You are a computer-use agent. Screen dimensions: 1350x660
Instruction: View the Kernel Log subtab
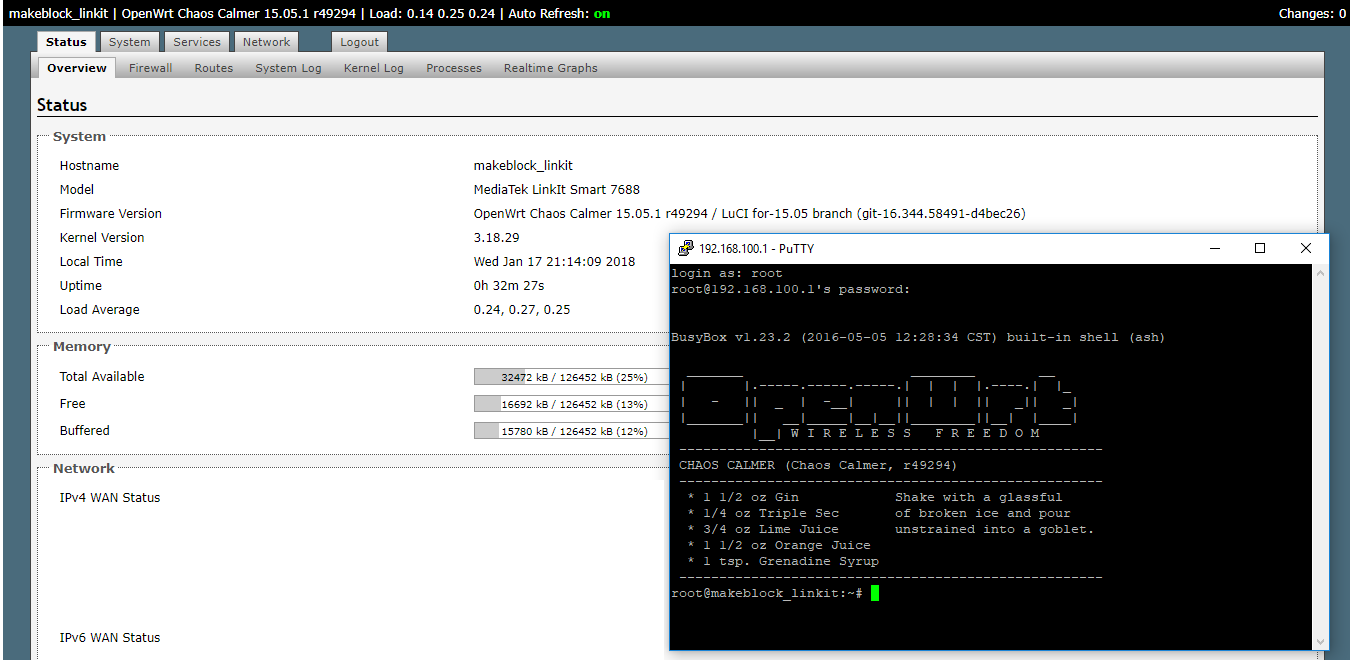coord(374,68)
